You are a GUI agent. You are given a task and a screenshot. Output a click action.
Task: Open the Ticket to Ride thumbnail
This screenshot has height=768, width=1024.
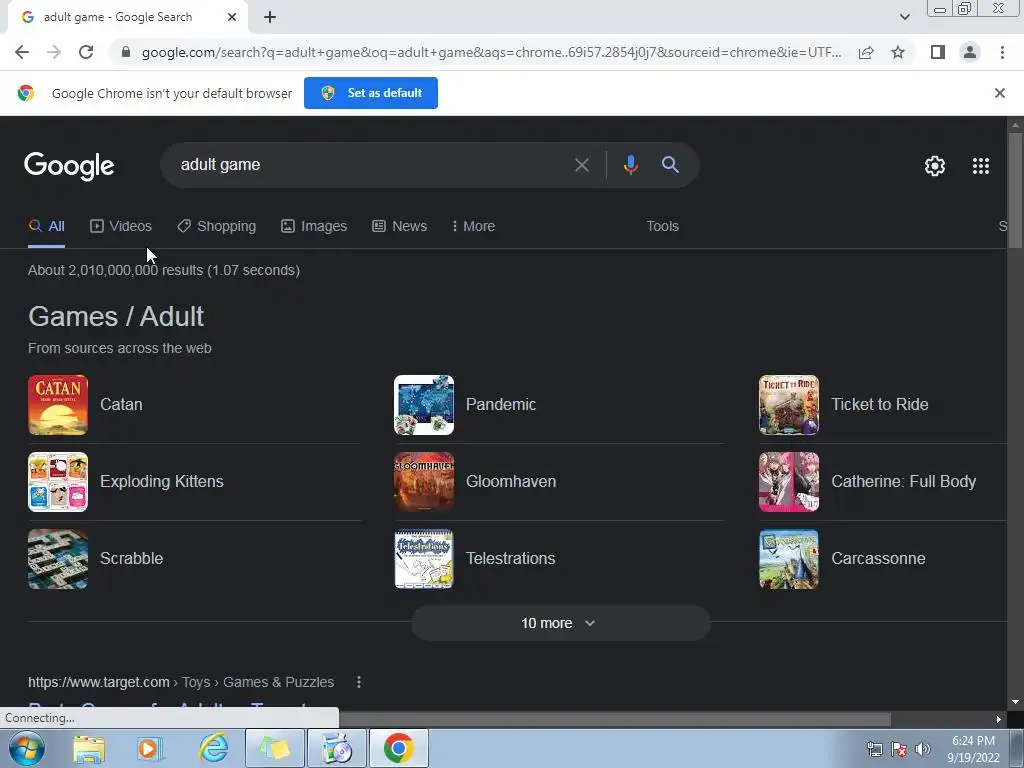pyautogui.click(x=789, y=405)
